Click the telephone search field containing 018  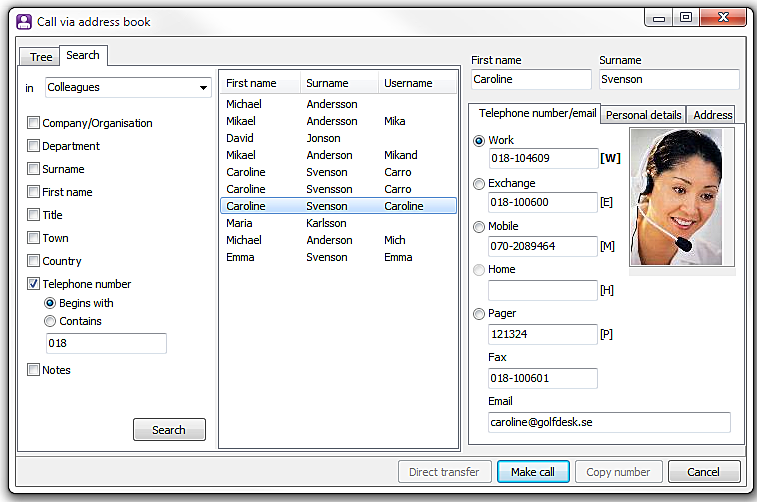[106, 343]
